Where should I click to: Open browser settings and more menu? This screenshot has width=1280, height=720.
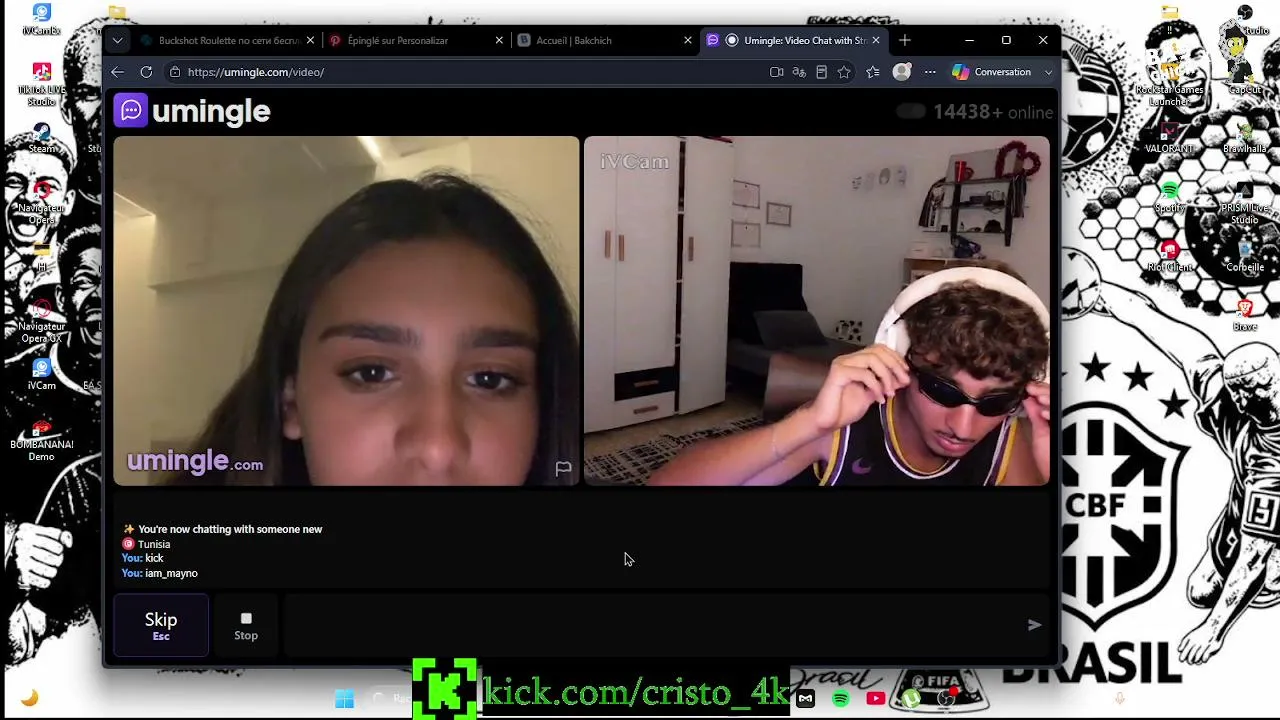click(x=930, y=72)
